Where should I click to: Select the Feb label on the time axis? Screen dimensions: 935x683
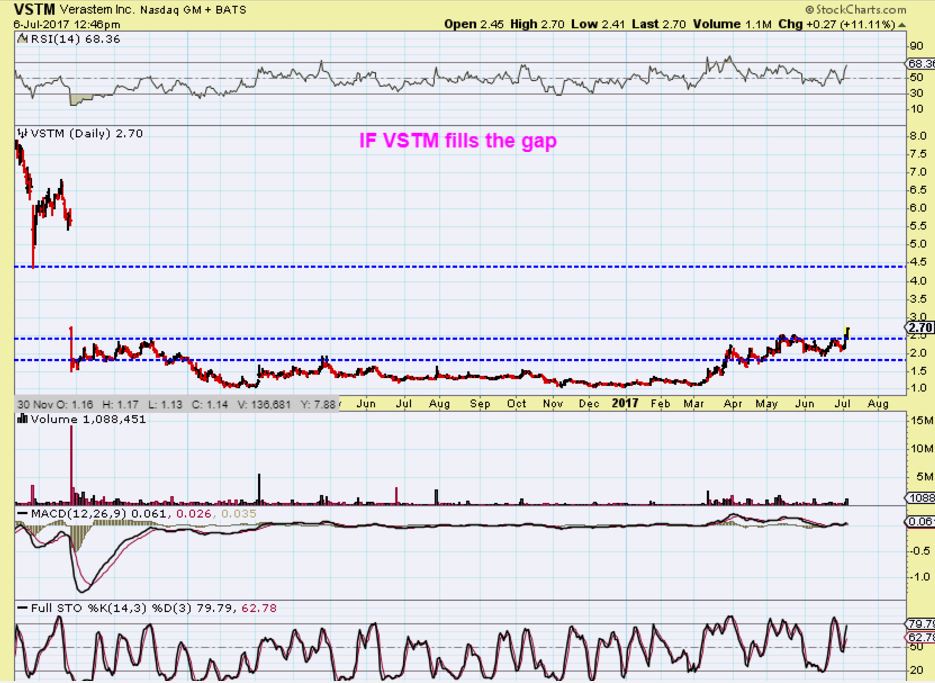[661, 404]
